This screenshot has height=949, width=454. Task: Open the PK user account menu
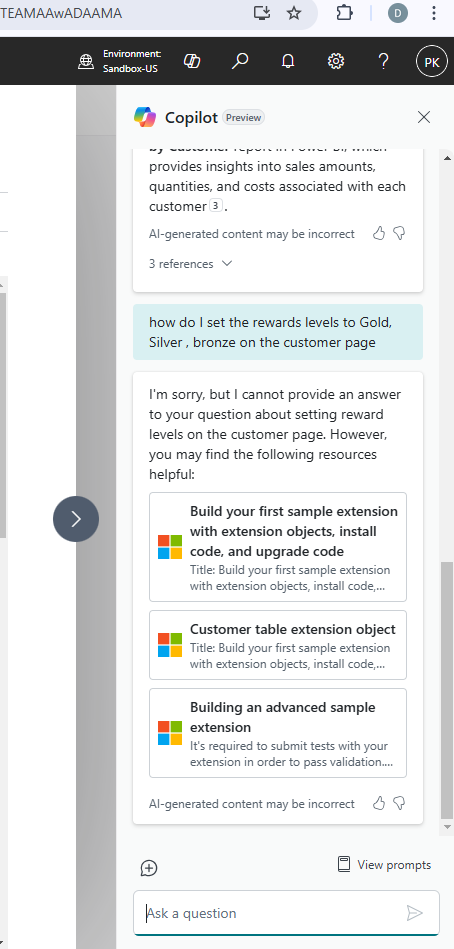click(432, 62)
